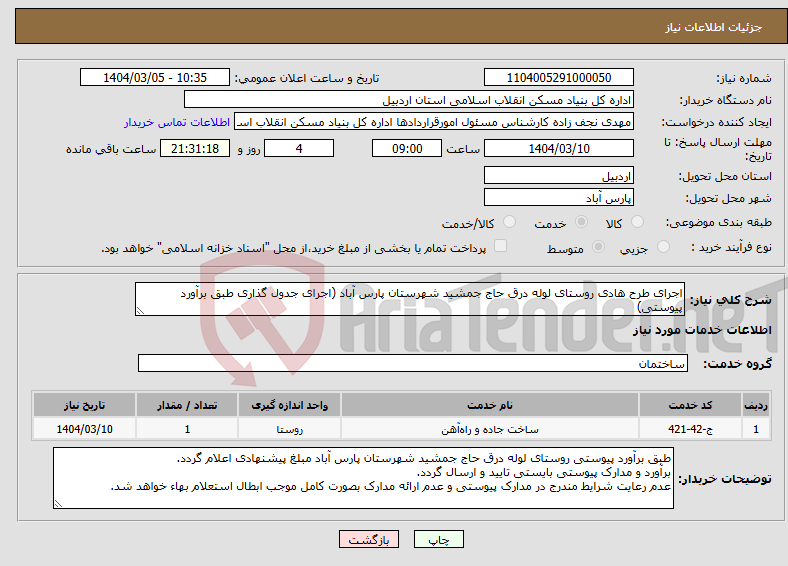
Task: Click the اطلاعات خدمات مورد نیاز heading
Action: click(702, 330)
